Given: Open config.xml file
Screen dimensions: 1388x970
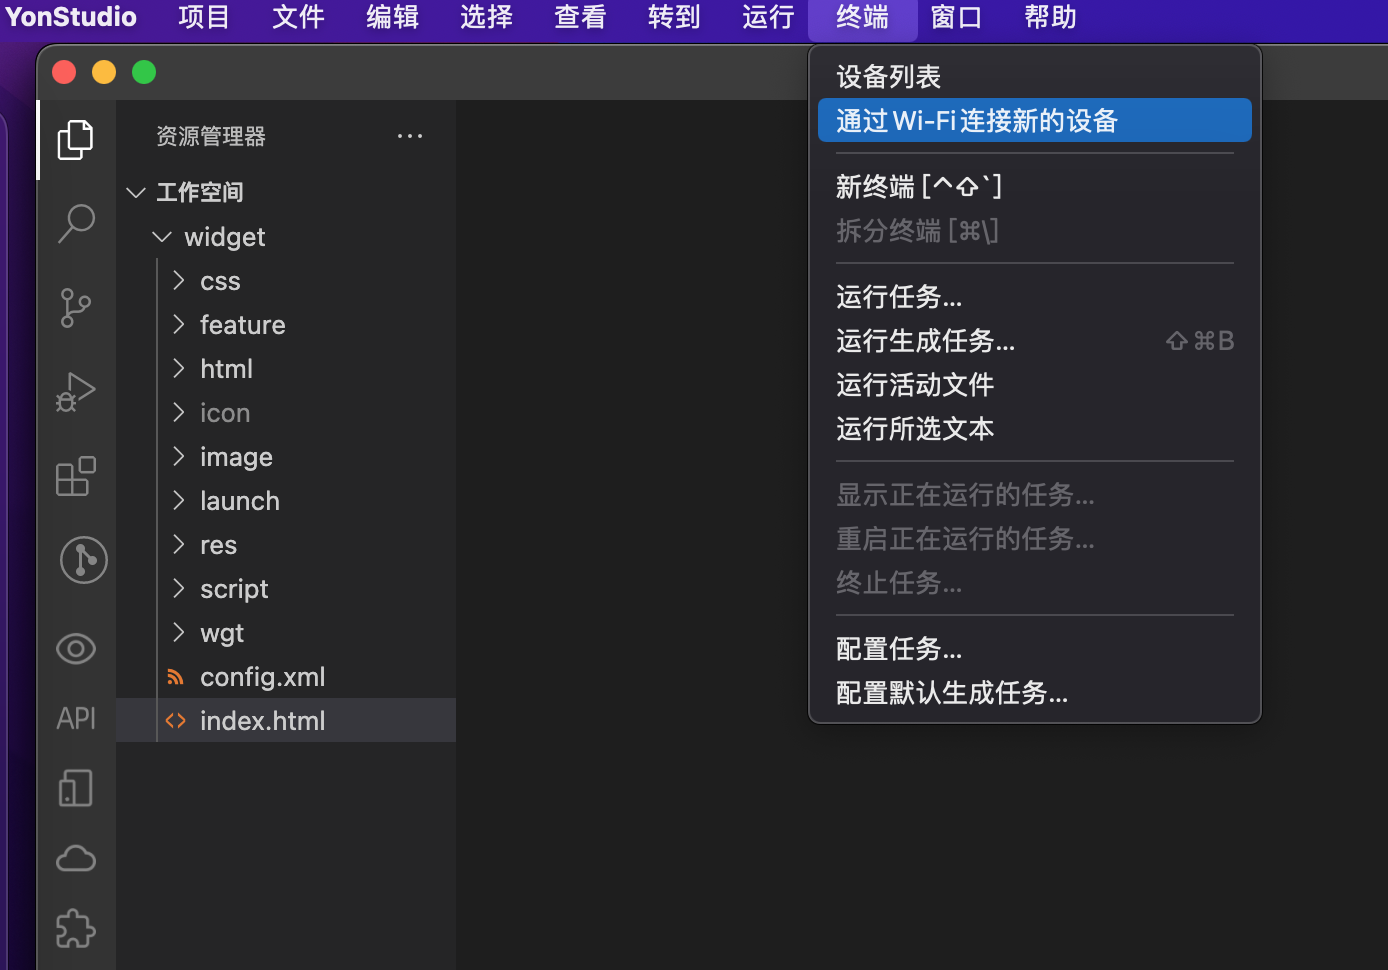Looking at the screenshot, I should [x=262, y=677].
